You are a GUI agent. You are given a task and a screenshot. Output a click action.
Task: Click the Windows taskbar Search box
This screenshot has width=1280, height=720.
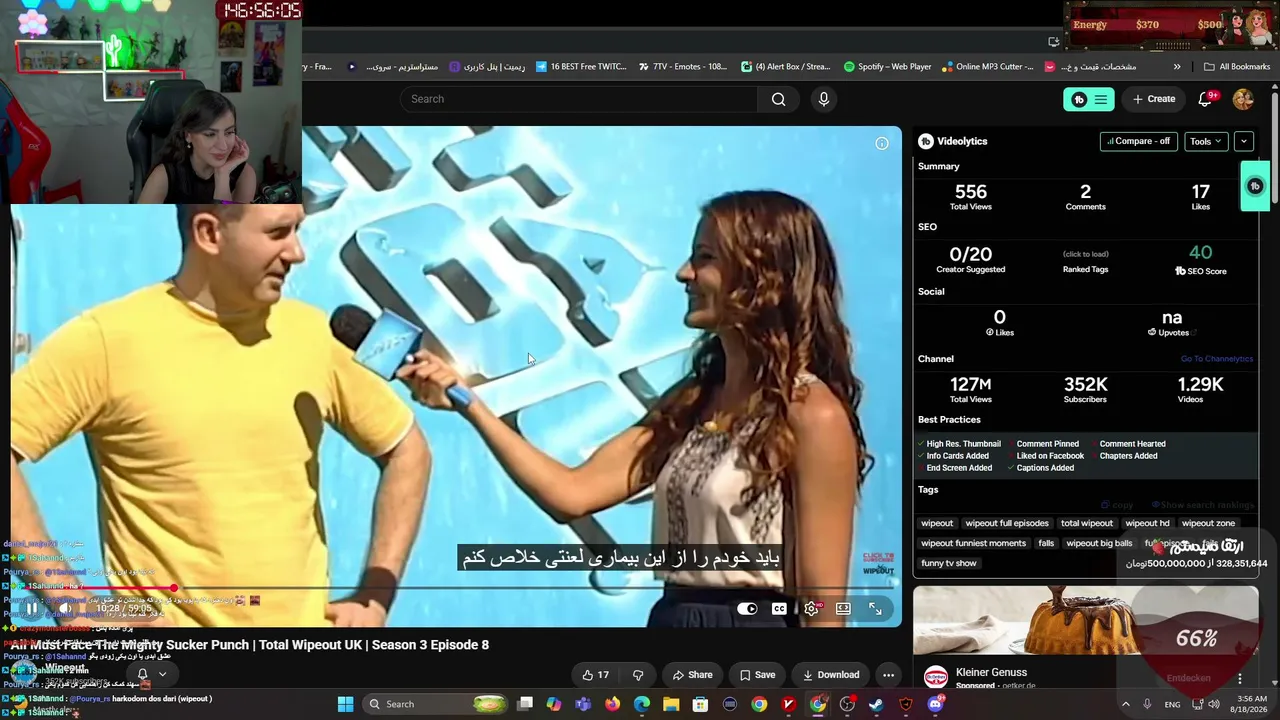coord(435,704)
